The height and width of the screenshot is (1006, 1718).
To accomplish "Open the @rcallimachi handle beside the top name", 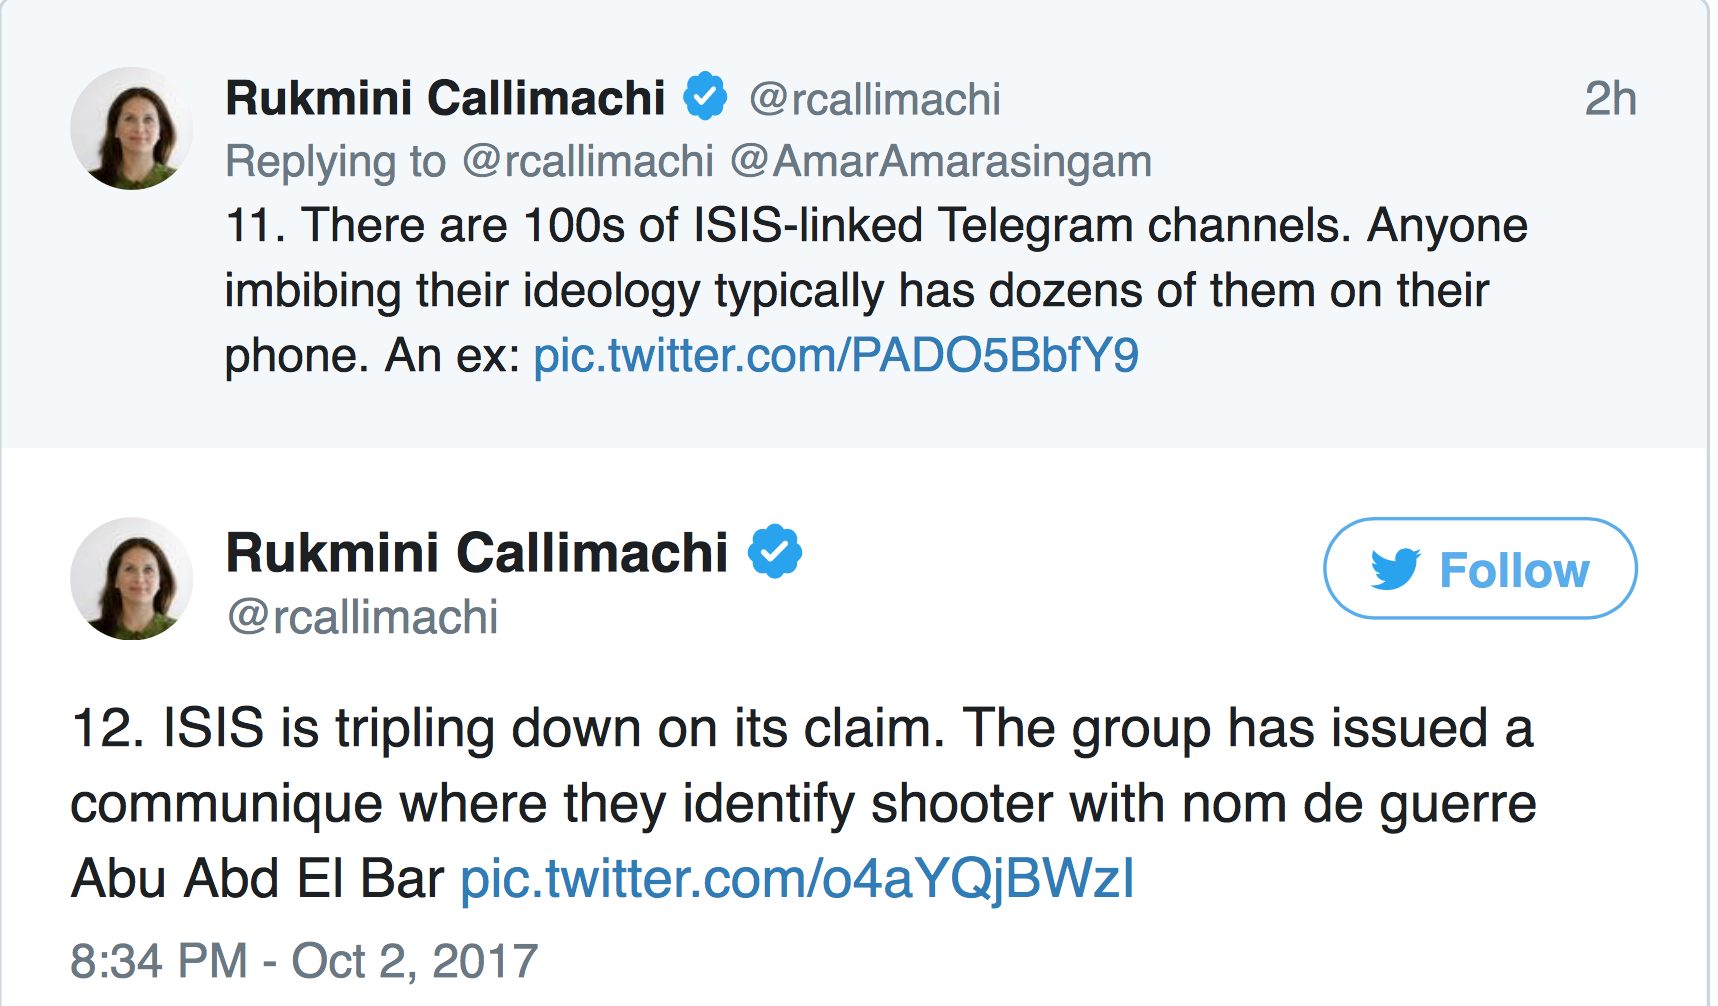I will tap(874, 99).
